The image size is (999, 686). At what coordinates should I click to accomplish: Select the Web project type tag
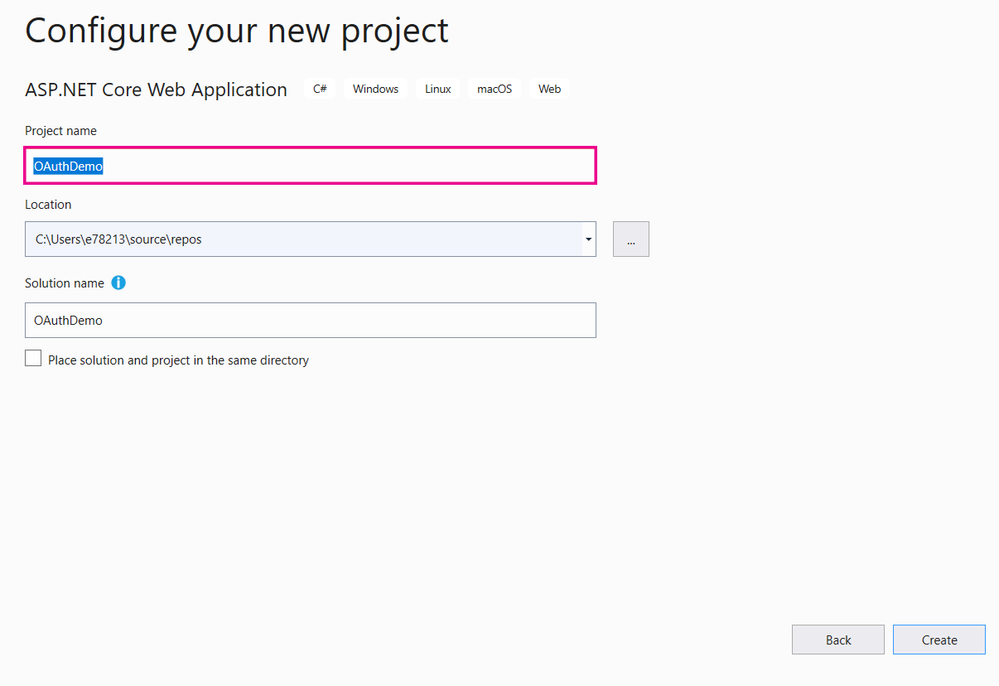coord(549,88)
